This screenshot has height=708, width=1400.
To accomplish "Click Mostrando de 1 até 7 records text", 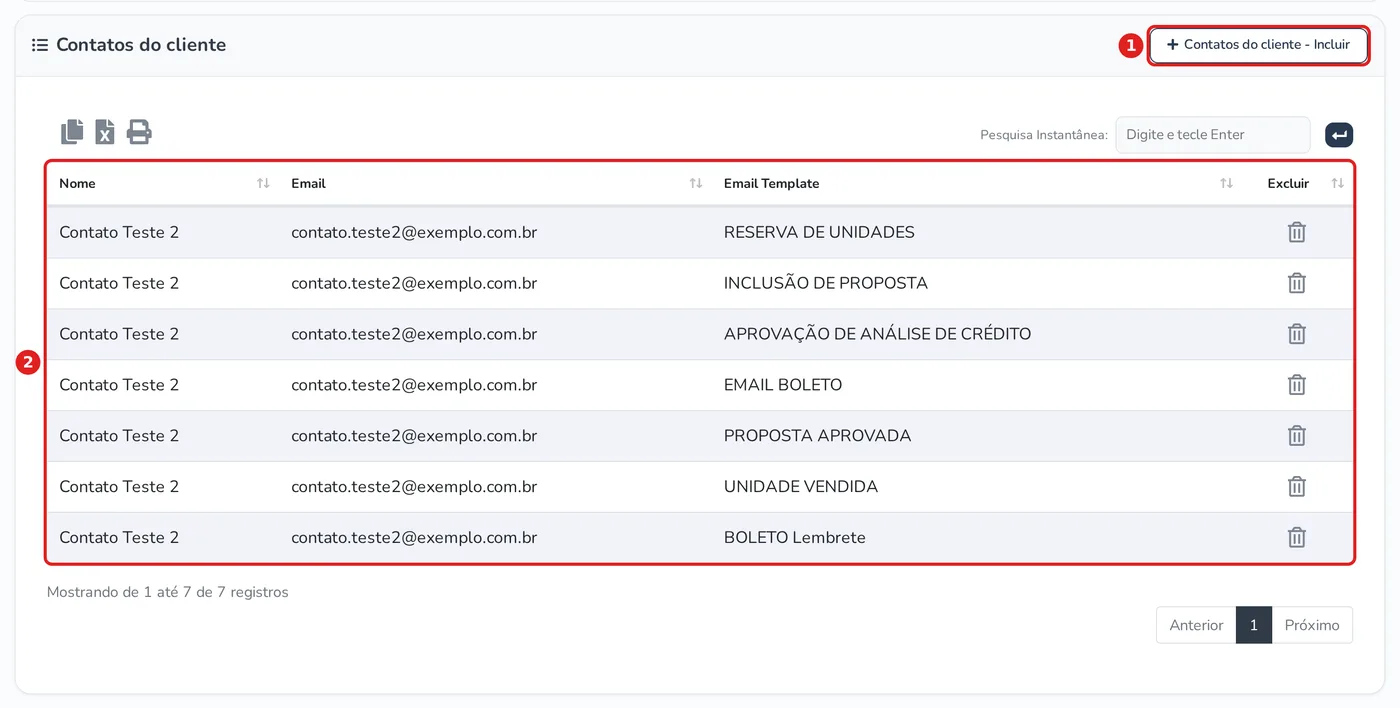I will point(168,592).
